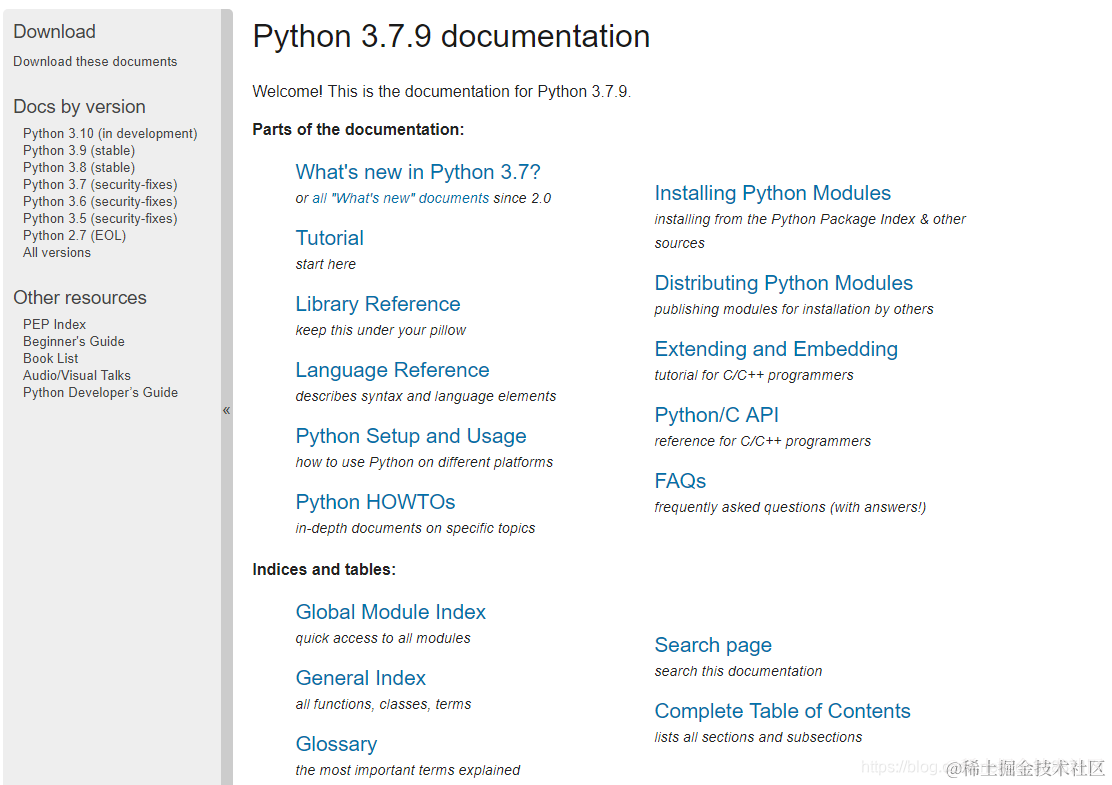Open Python 3.10 (in development) docs
The width and height of the screenshot is (1112, 785).
(x=110, y=133)
